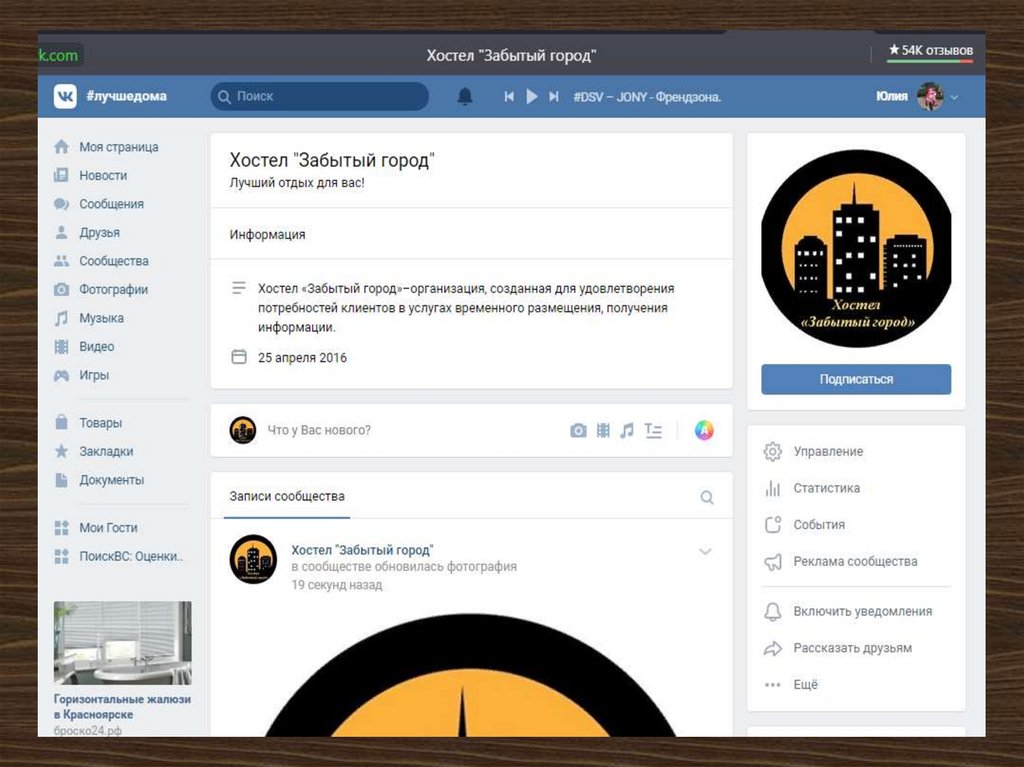Open article editor icon in post box
This screenshot has width=1024, height=767.
coord(653,431)
